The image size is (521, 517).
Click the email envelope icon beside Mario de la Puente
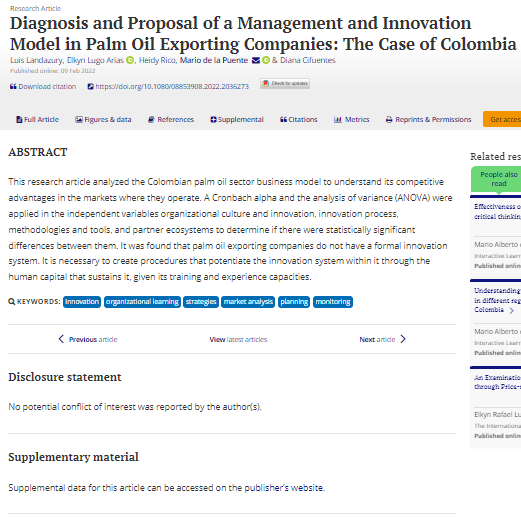point(256,60)
